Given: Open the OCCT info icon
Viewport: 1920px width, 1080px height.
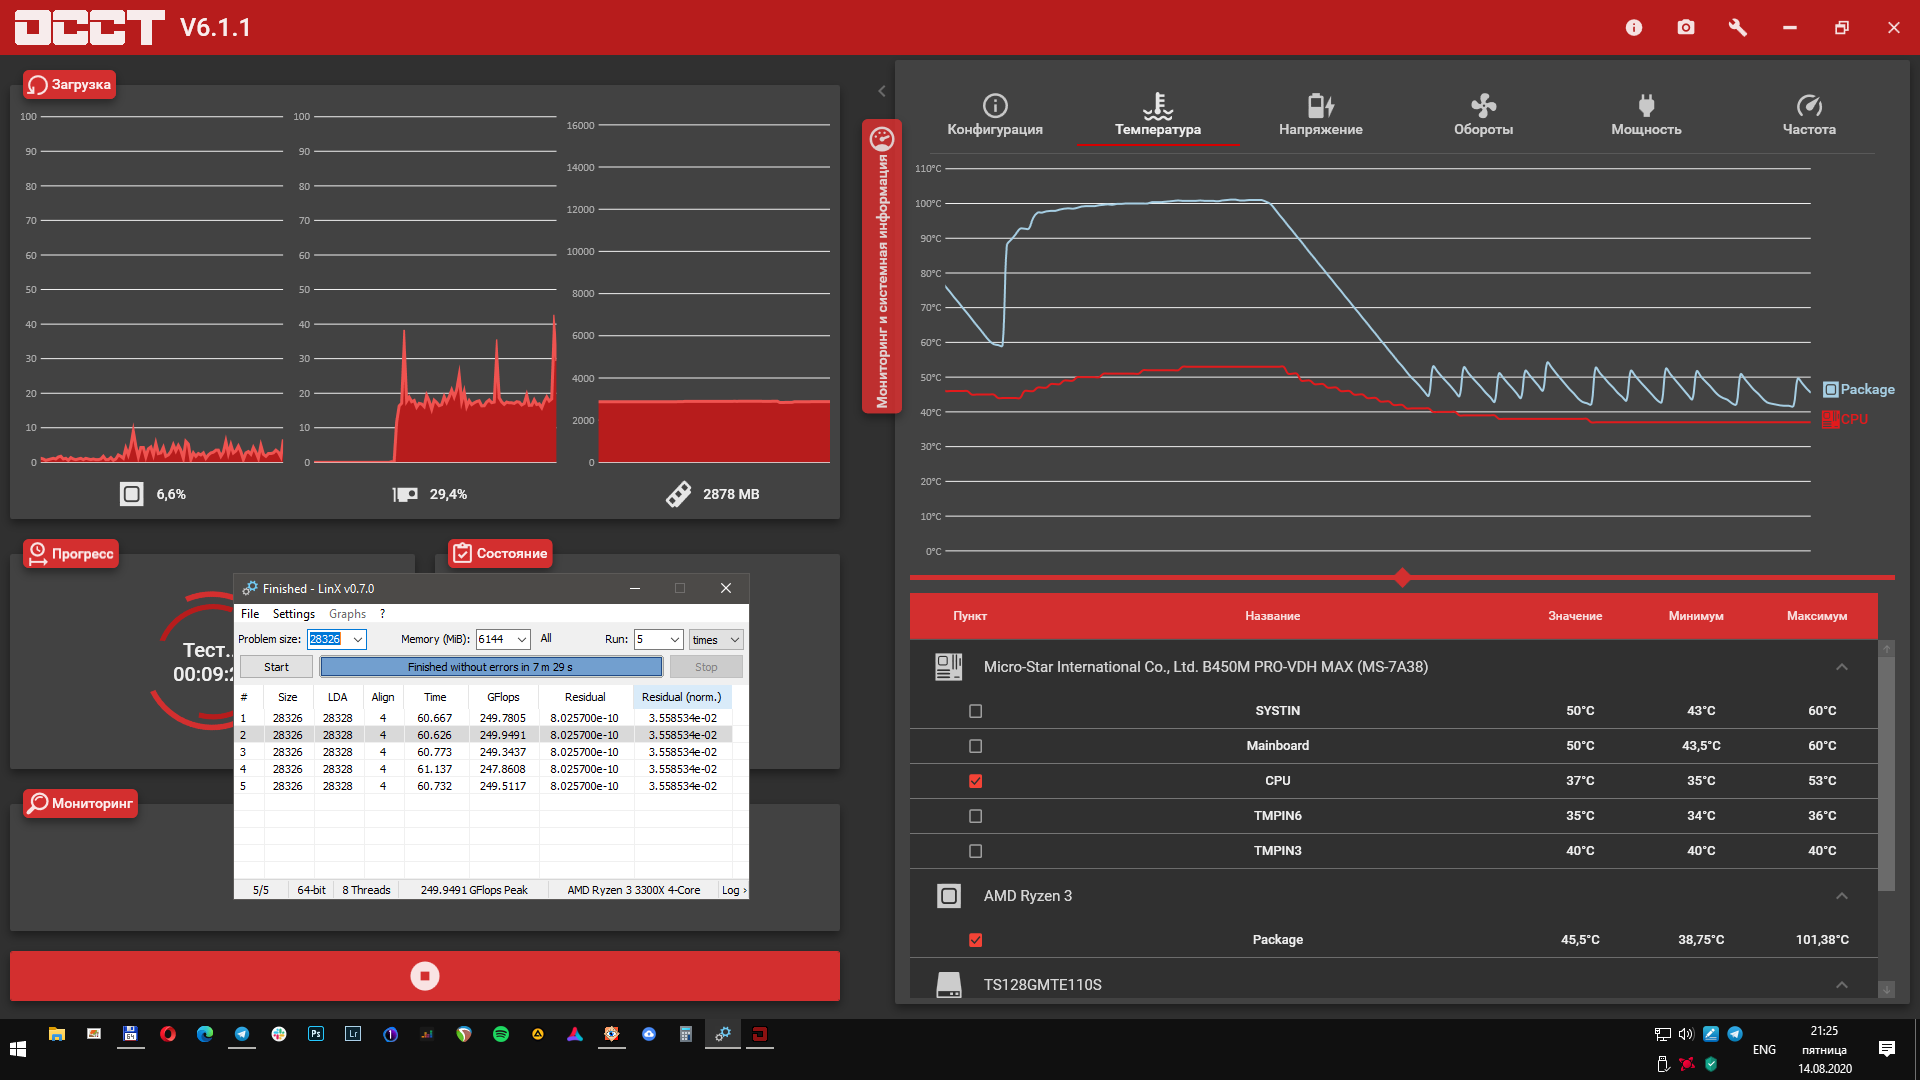Looking at the screenshot, I should [x=1634, y=28].
